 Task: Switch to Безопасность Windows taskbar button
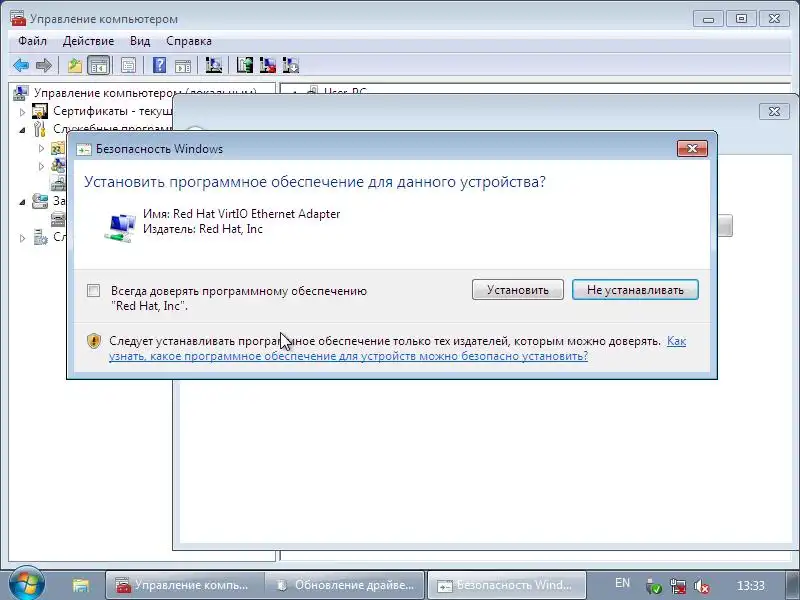click(x=507, y=585)
